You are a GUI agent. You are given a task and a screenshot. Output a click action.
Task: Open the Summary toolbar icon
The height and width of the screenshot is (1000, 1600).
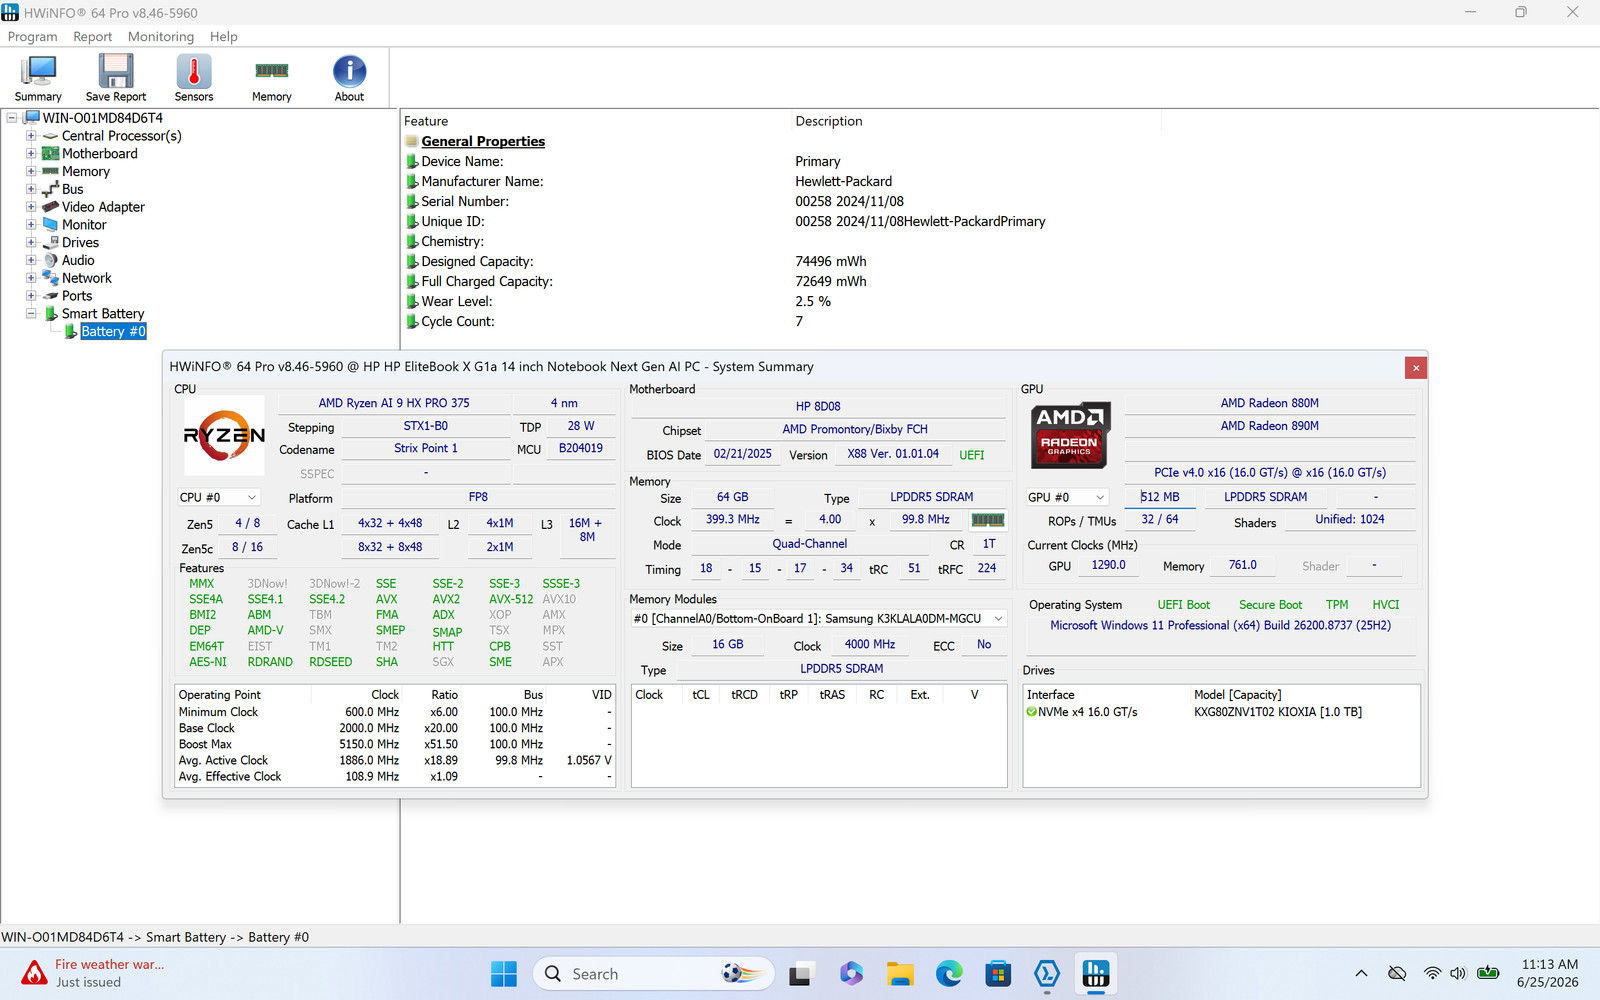click(x=38, y=78)
